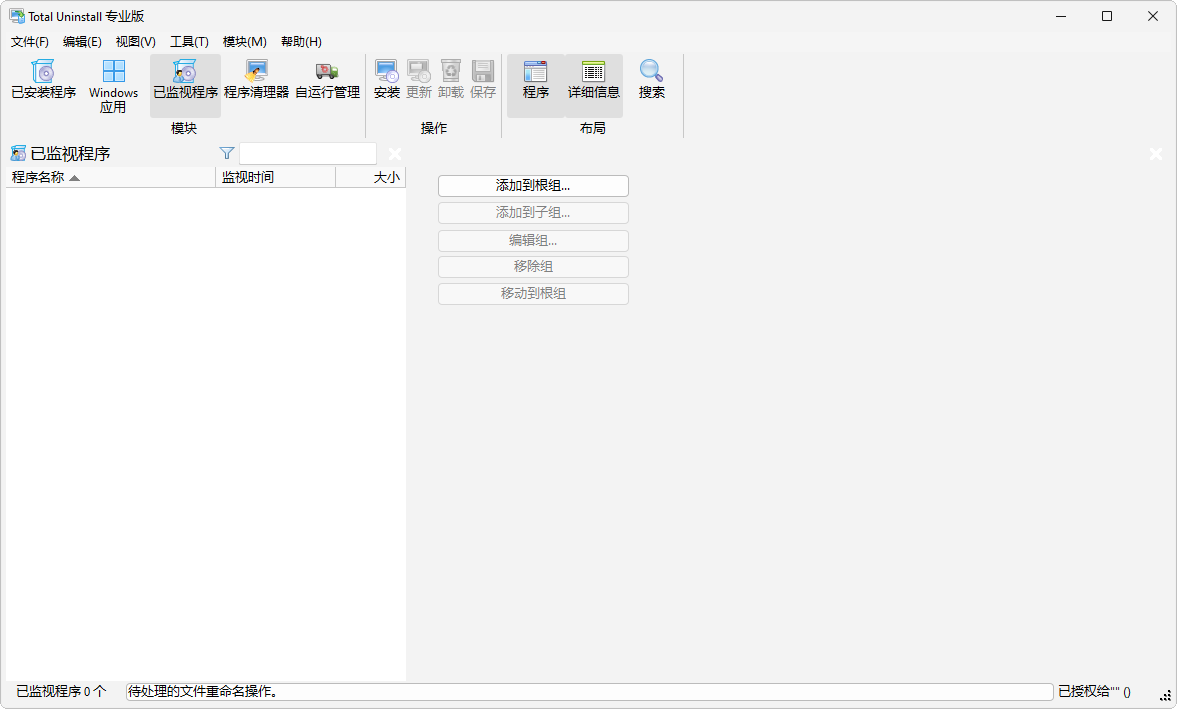Image resolution: width=1177 pixels, height=709 pixels.
Task: Click the 添加到根组 button
Action: click(533, 185)
